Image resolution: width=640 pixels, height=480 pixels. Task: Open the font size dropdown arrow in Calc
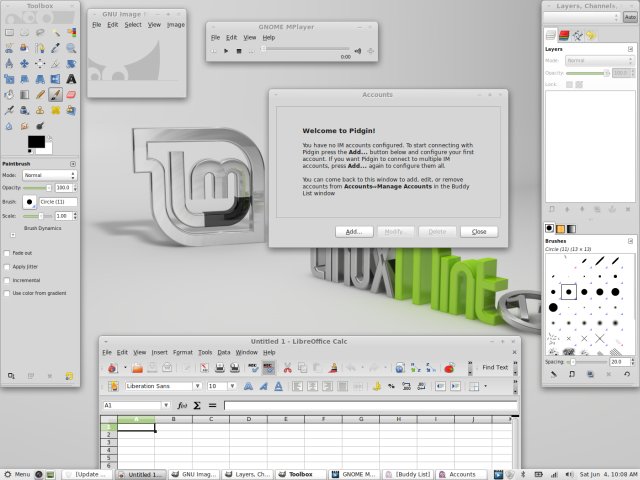[x=232, y=386]
